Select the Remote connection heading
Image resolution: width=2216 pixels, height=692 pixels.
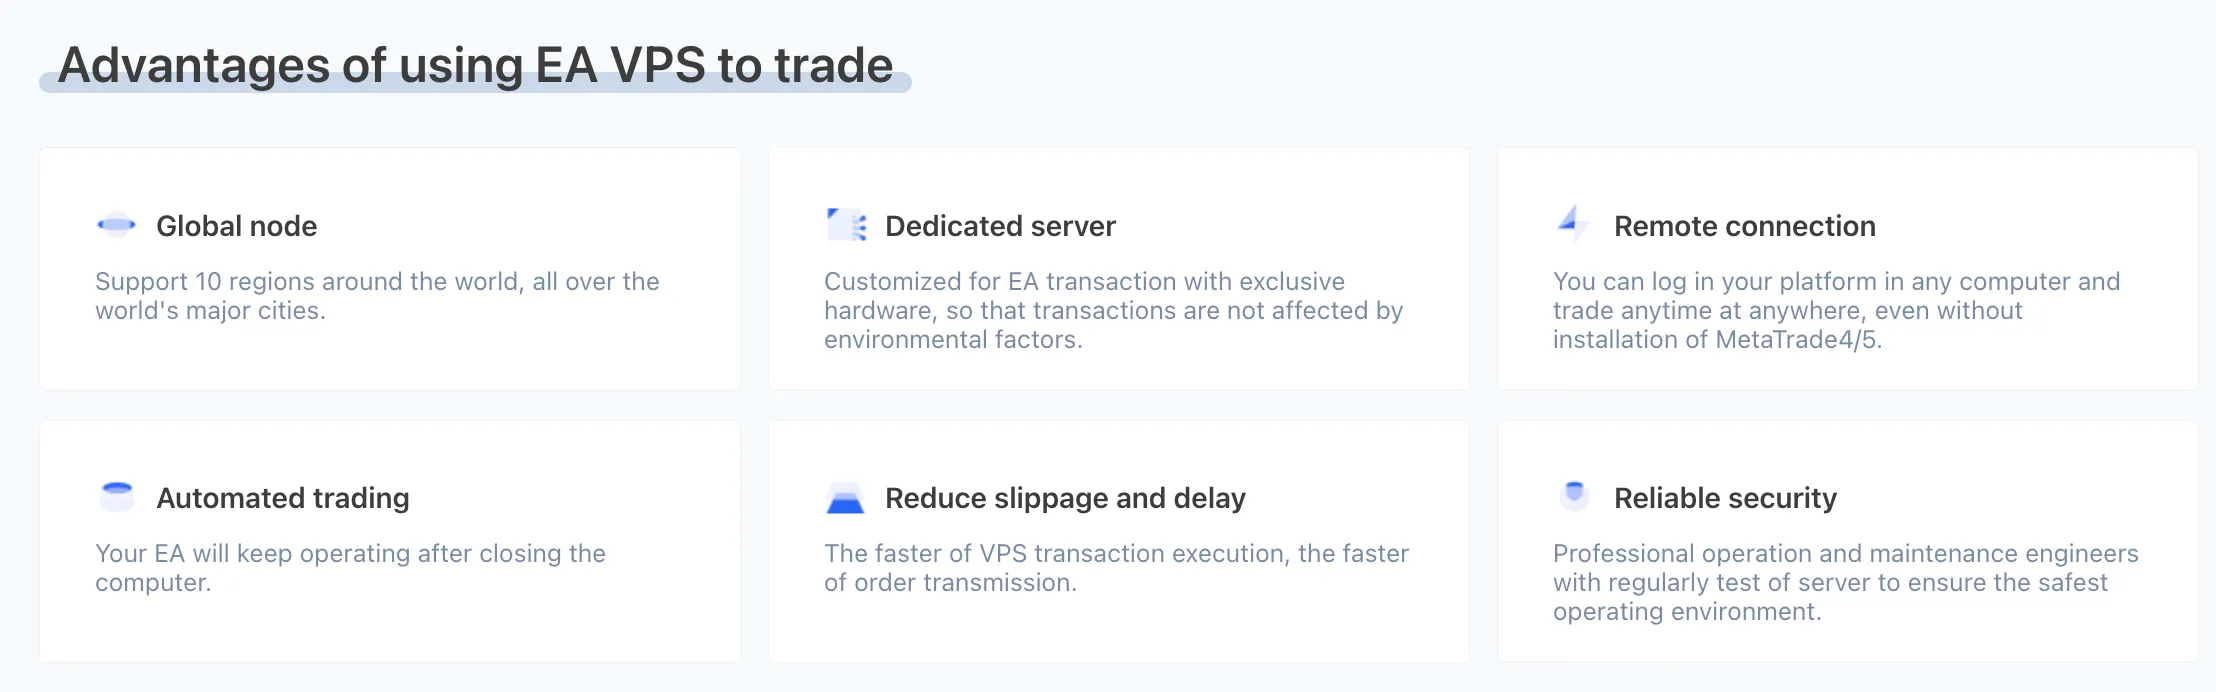click(1745, 226)
